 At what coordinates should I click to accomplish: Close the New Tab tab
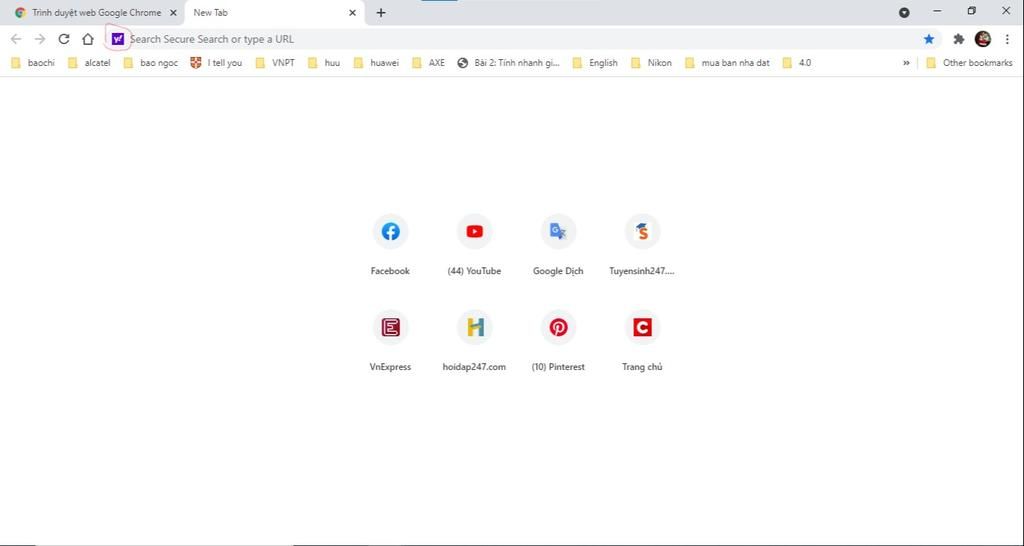pyautogui.click(x=353, y=12)
